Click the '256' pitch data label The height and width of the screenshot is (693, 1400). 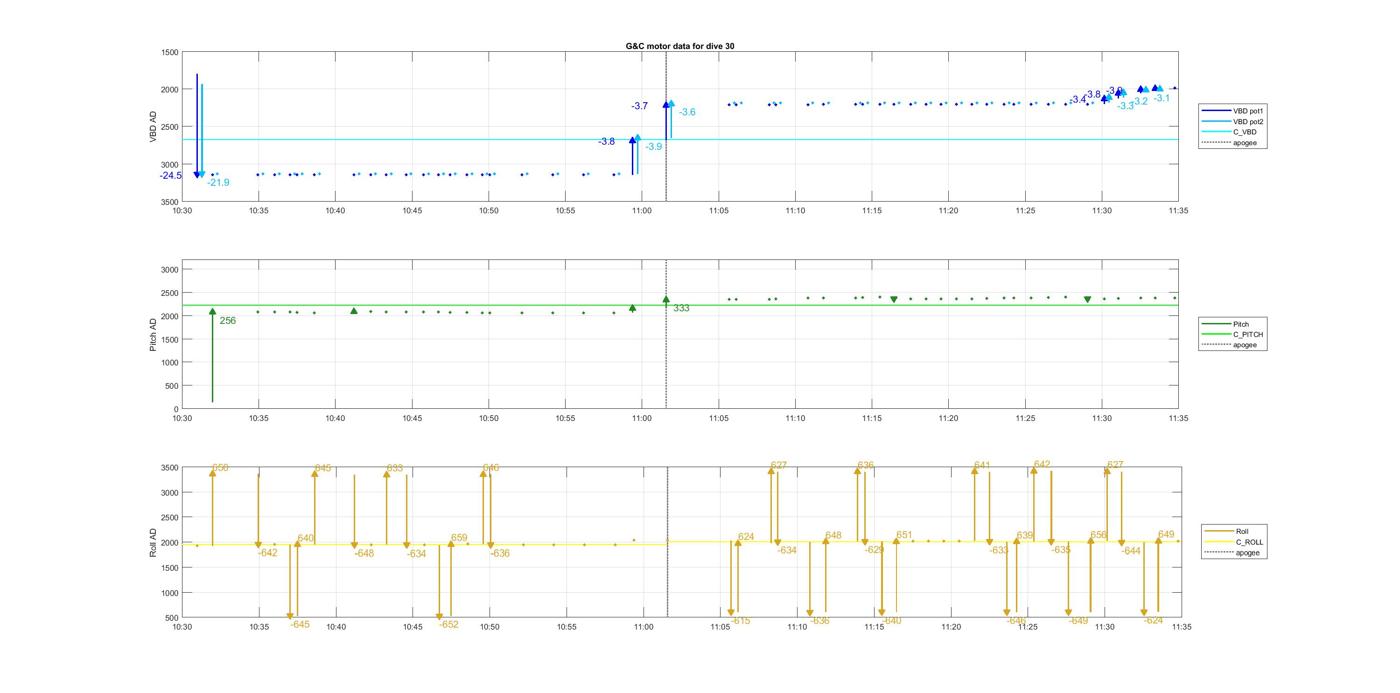(228, 321)
